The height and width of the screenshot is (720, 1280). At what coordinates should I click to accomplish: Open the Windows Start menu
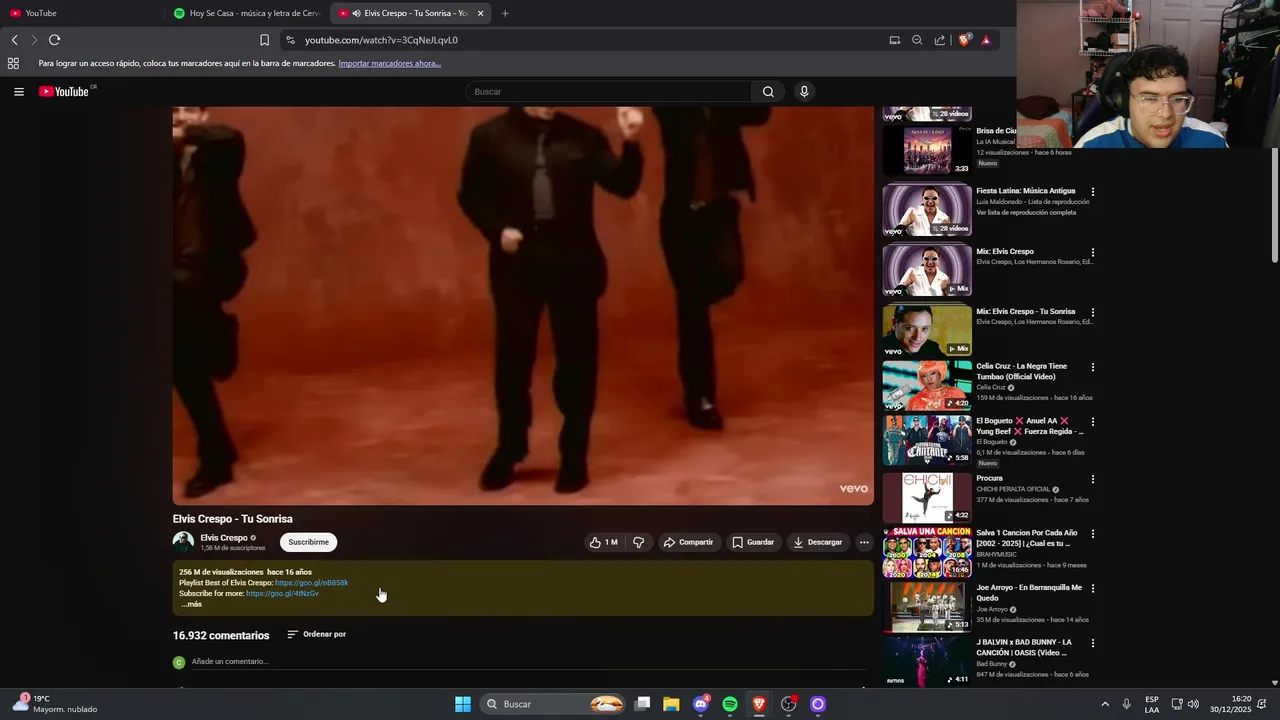(463, 704)
